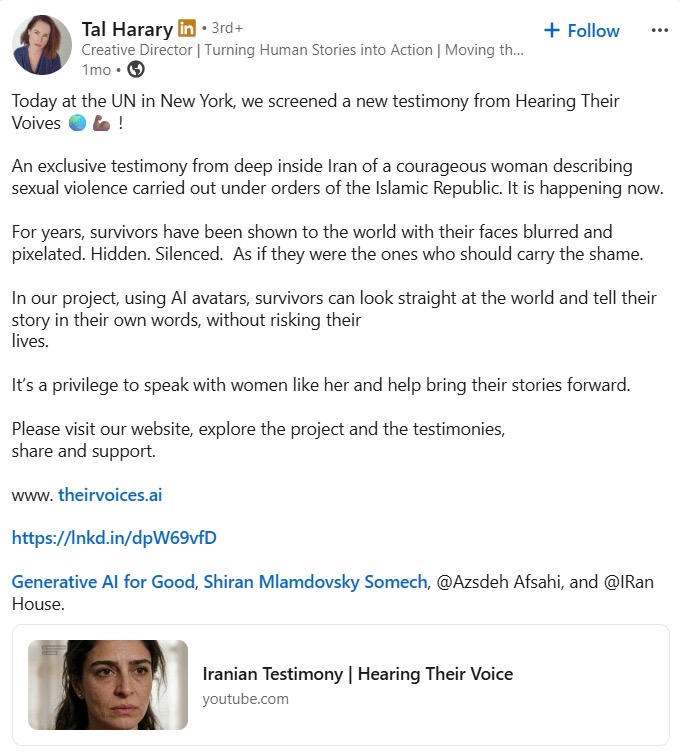Click the YouTube video preview thumbnail

pyautogui.click(x=108, y=685)
